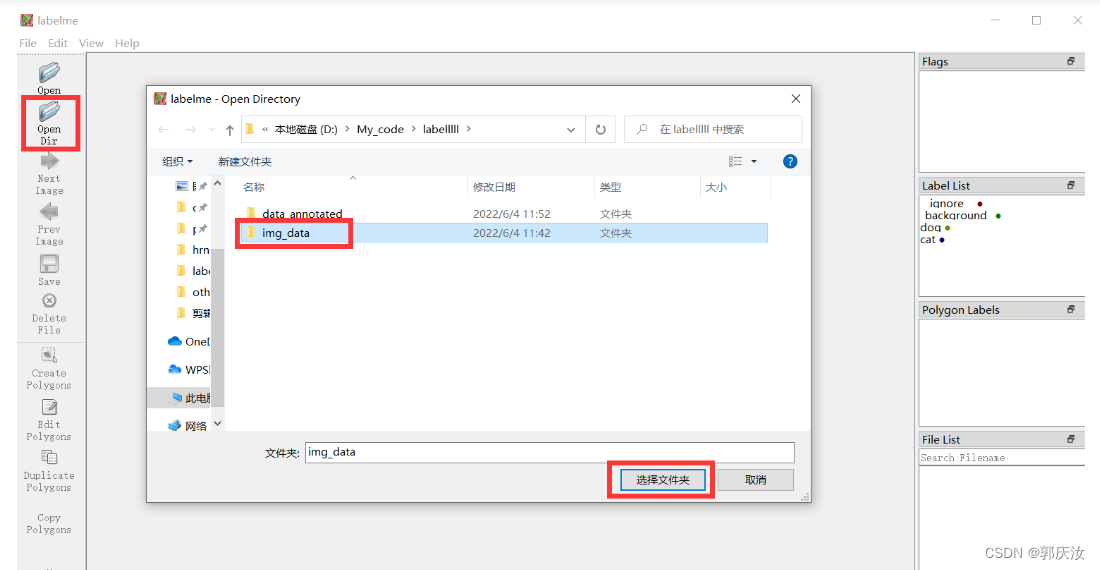Select 此电脑 in navigation pane
The height and width of the screenshot is (570, 1100).
coord(190,398)
